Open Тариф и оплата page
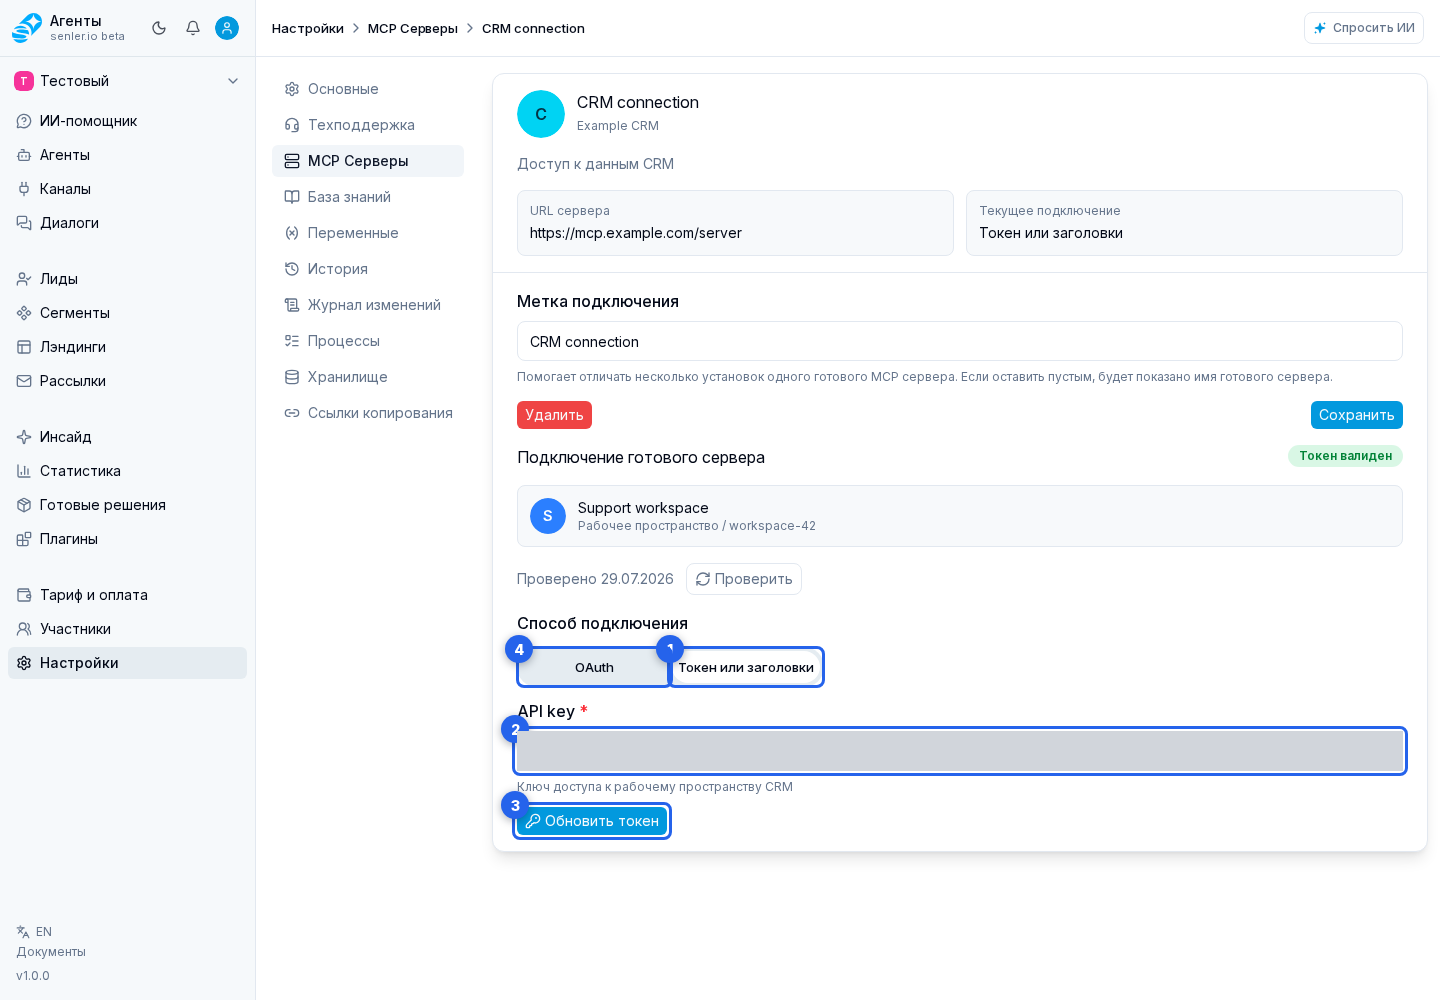The width and height of the screenshot is (1440, 1000). point(127,595)
